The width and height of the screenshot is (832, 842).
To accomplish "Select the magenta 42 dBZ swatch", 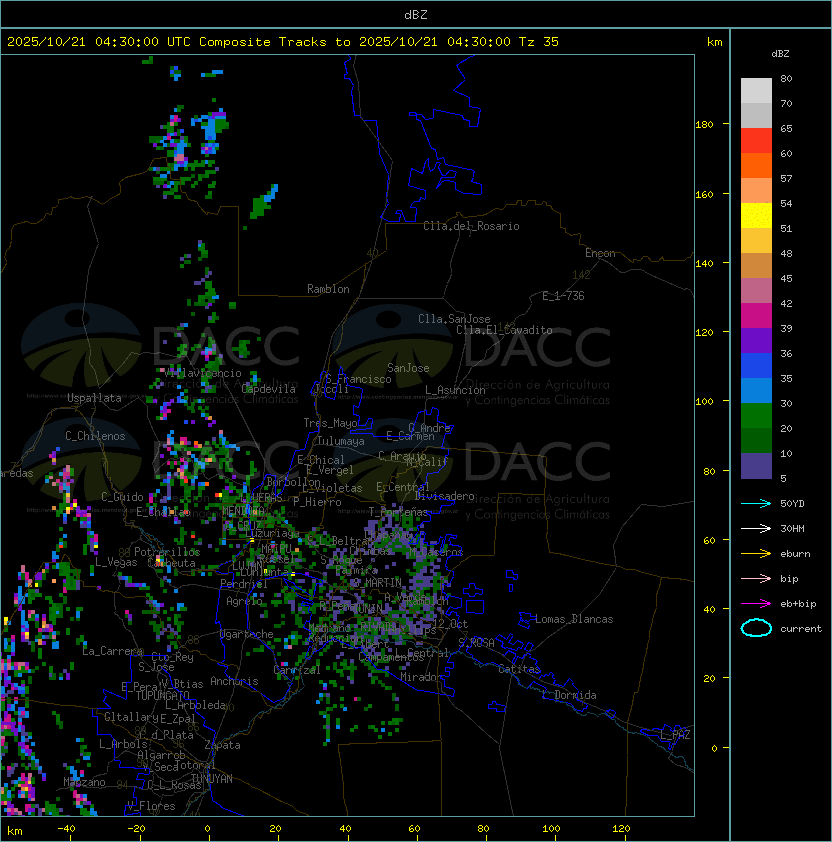I will click(x=756, y=316).
